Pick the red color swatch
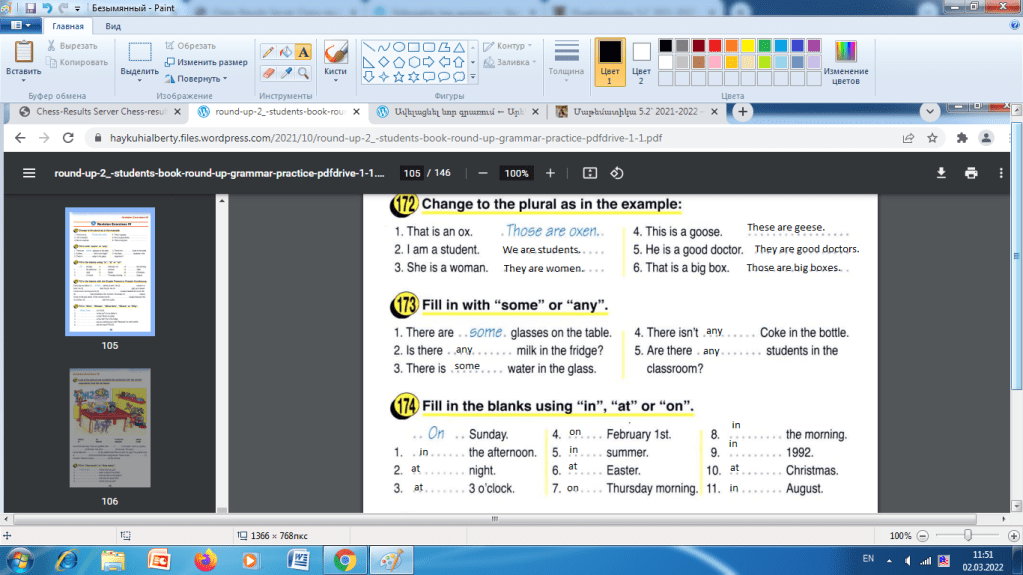1023x575 pixels. pyautogui.click(x=715, y=45)
